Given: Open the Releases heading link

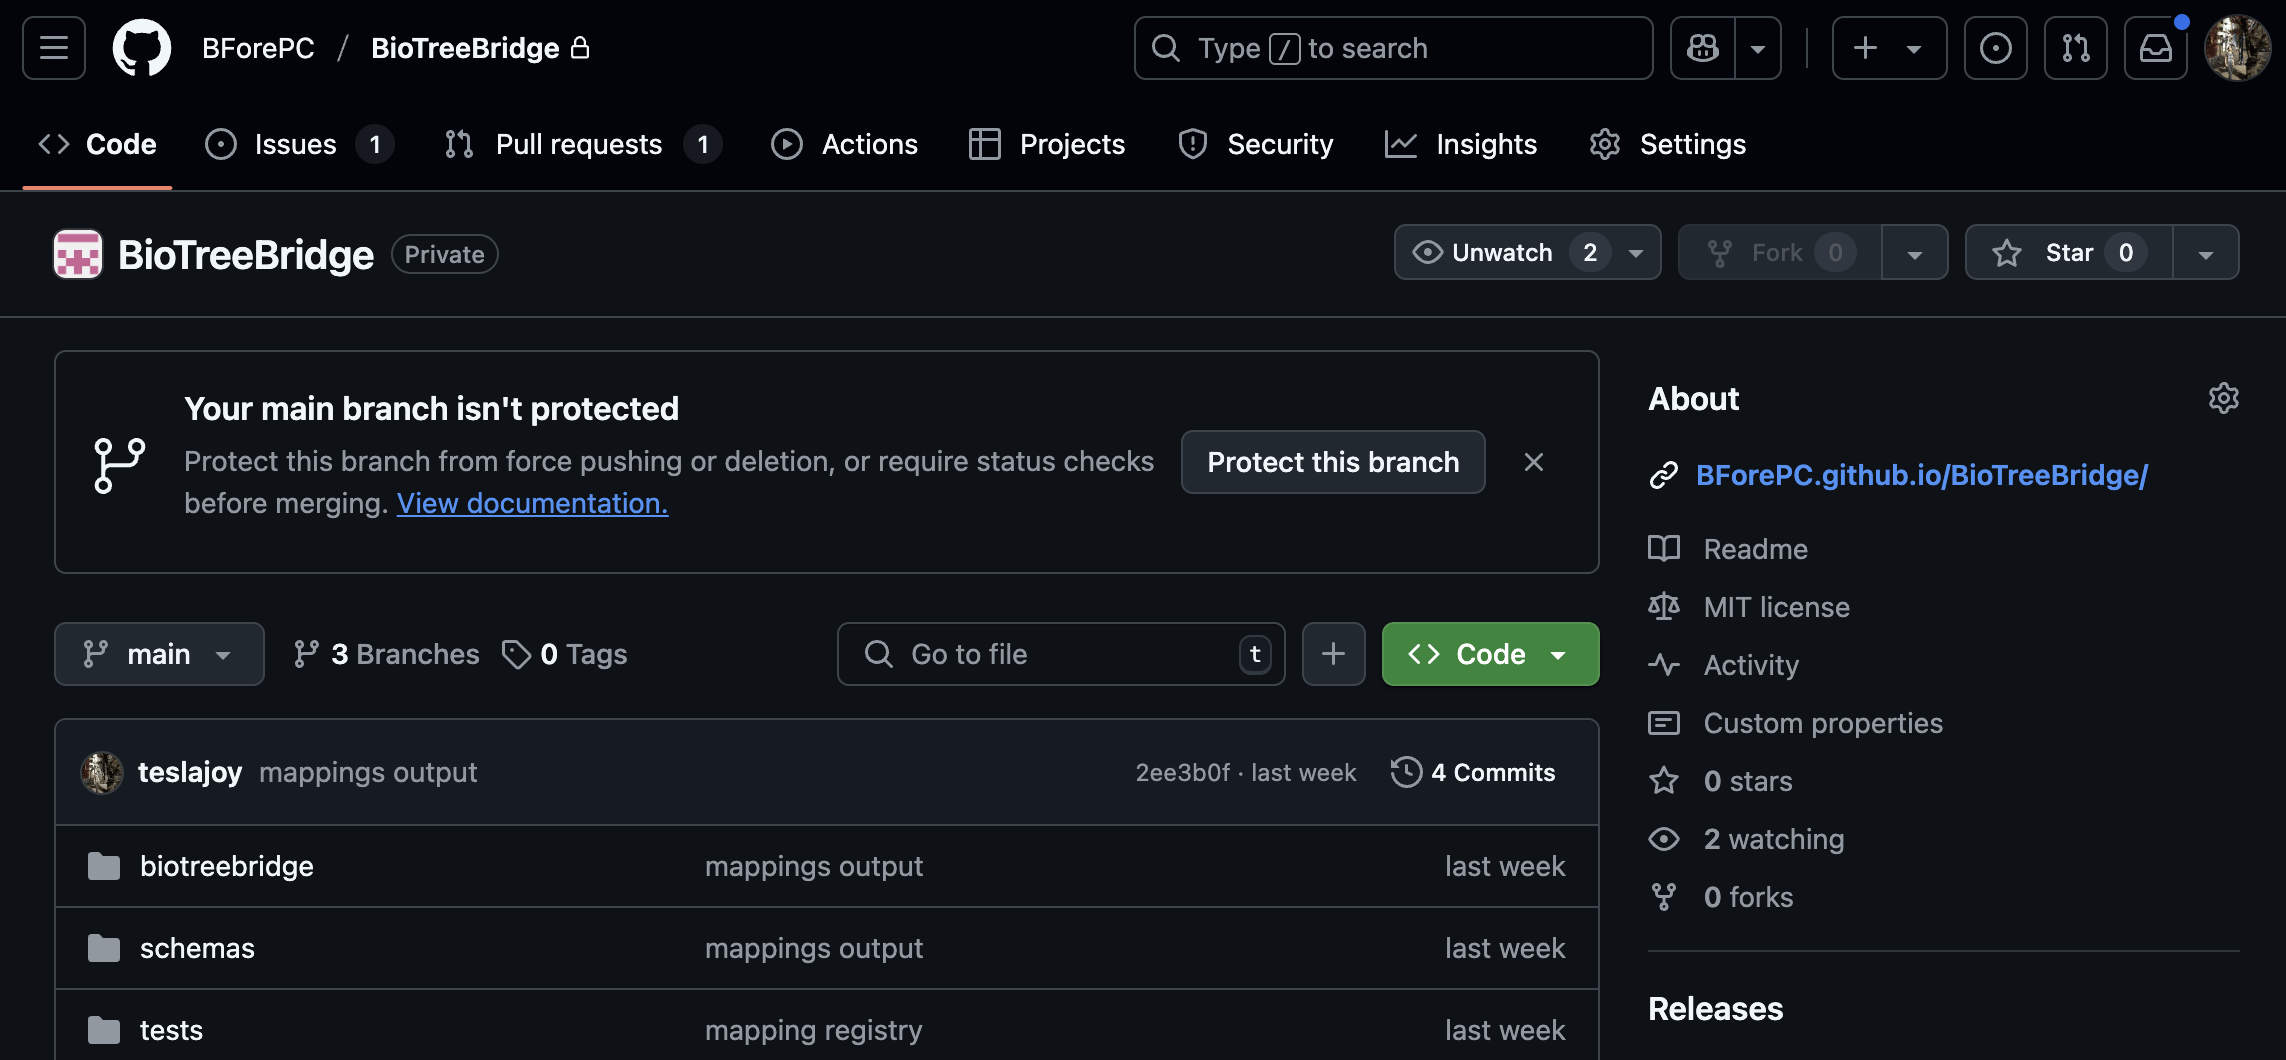Looking at the screenshot, I should pyautogui.click(x=1715, y=1009).
